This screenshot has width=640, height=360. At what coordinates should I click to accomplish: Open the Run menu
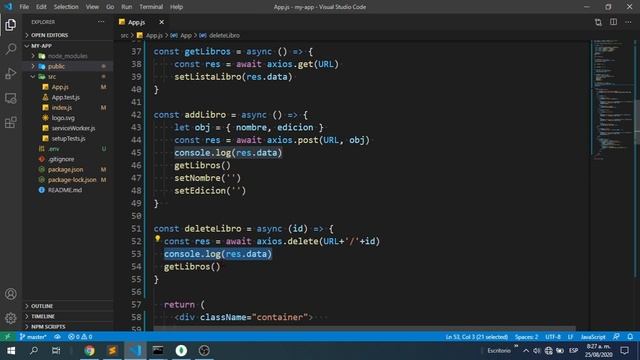click(x=127, y=7)
